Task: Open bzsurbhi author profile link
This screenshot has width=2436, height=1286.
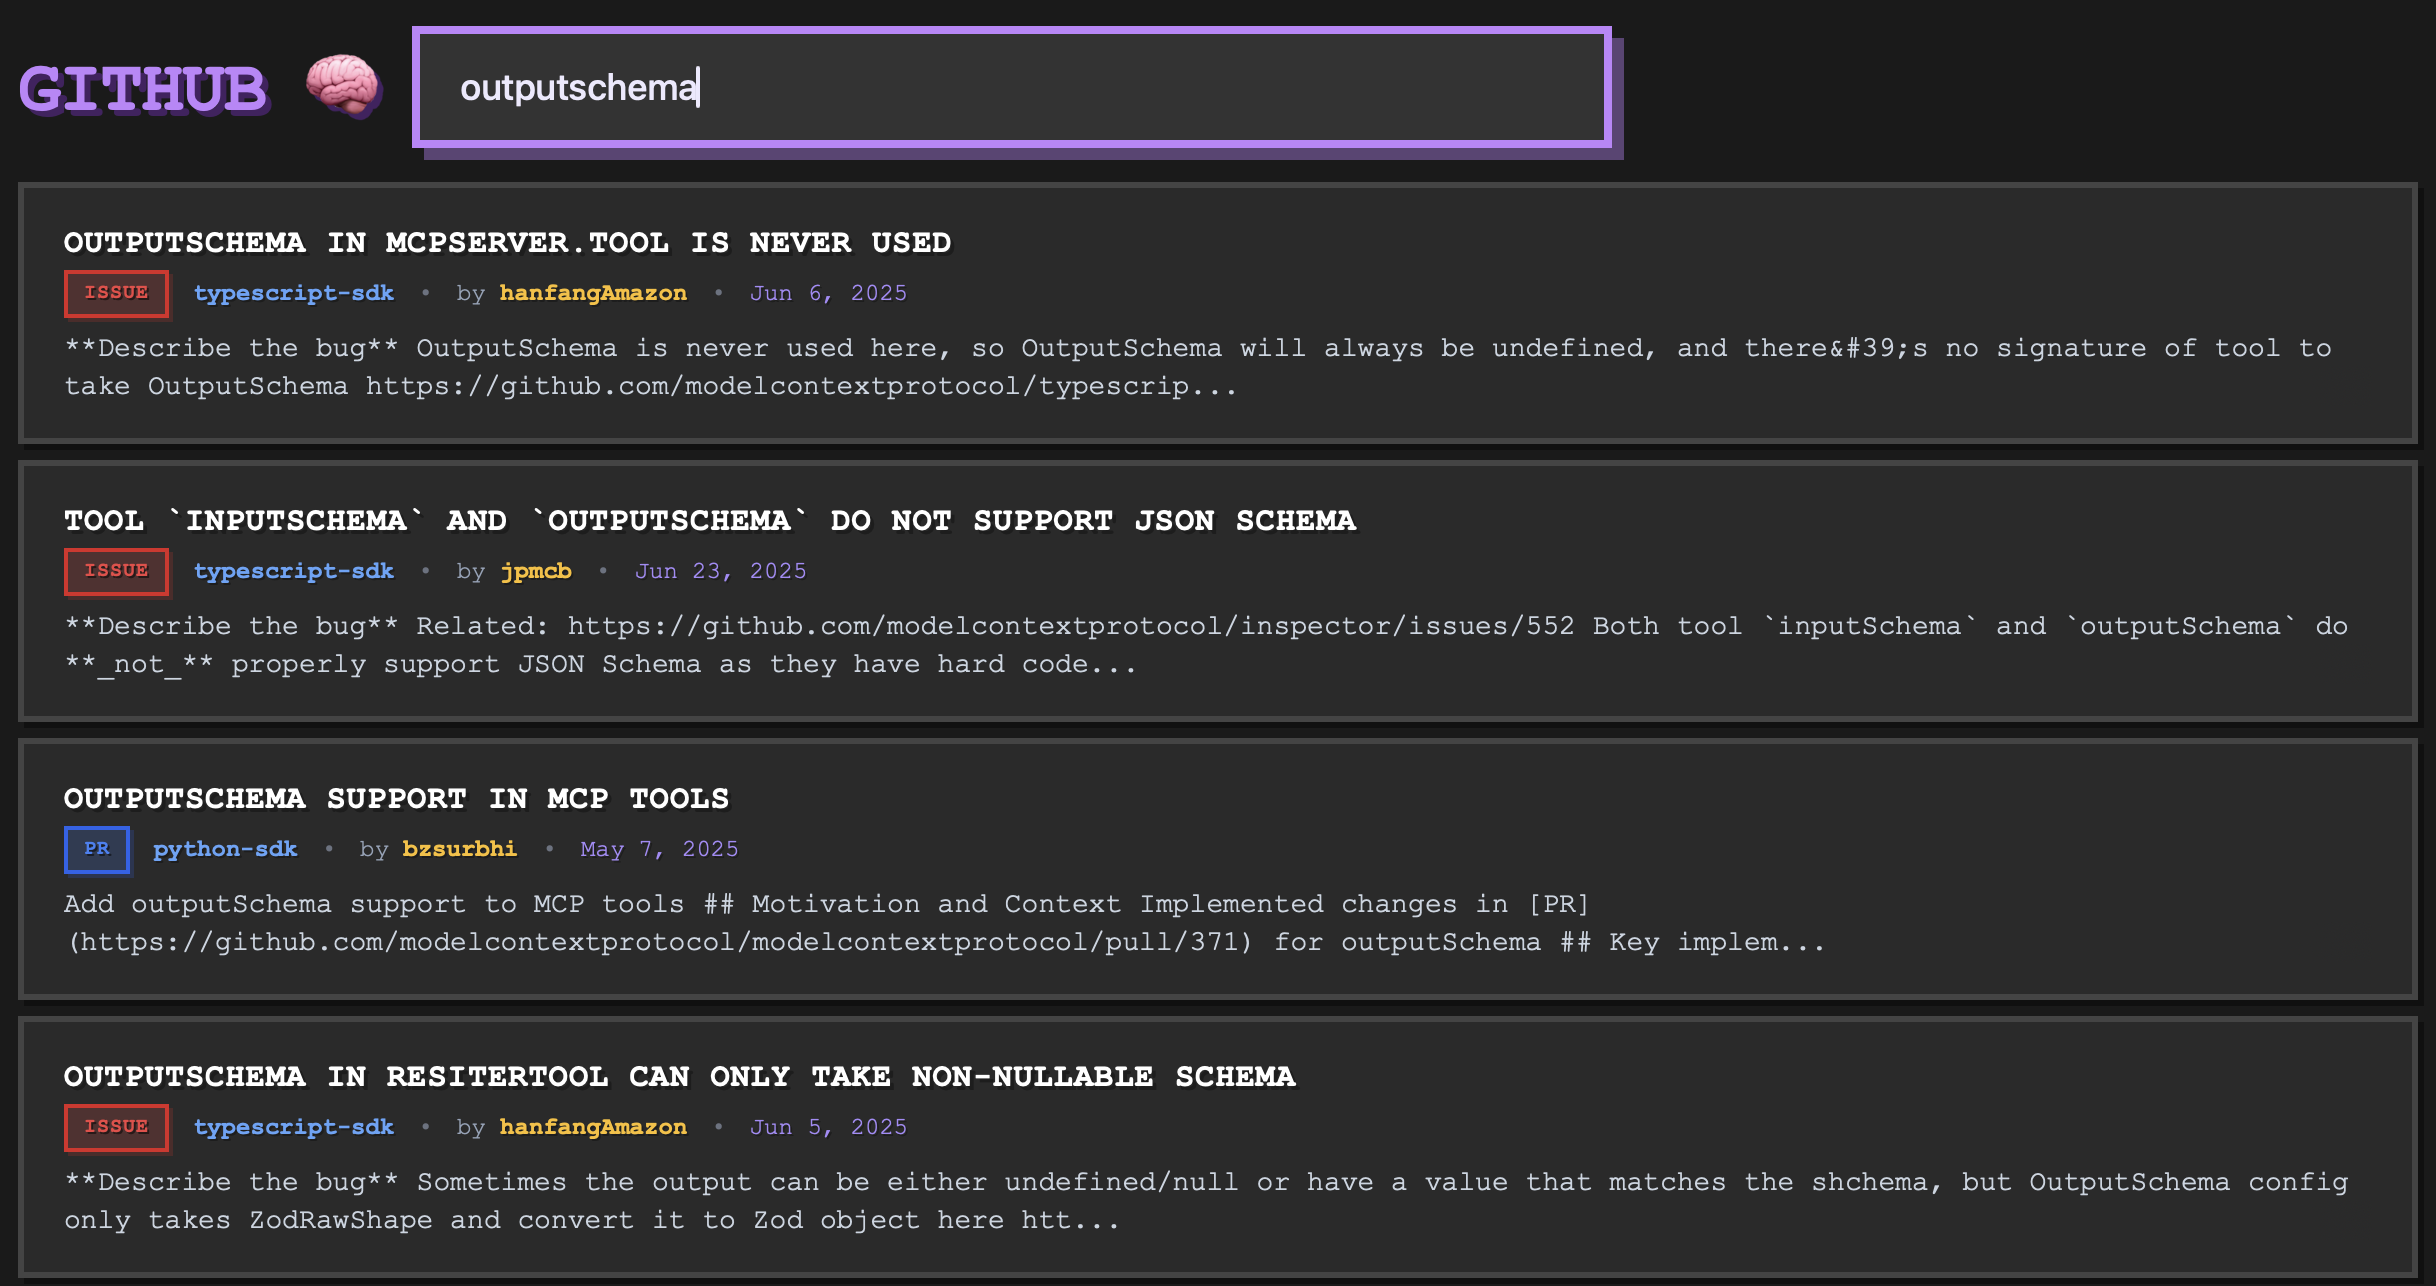Action: (459, 849)
